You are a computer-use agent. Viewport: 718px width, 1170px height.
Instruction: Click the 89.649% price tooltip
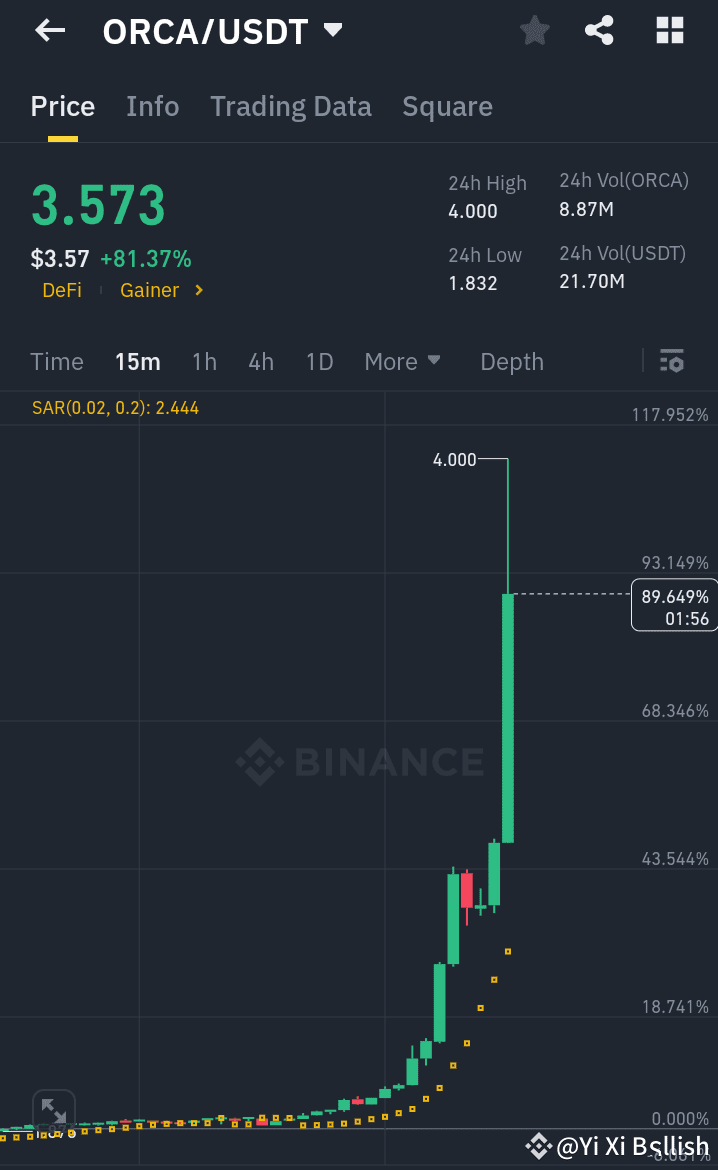tap(673, 604)
